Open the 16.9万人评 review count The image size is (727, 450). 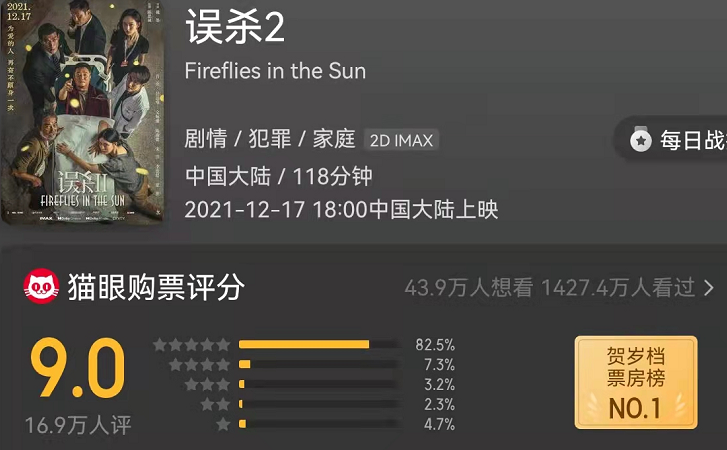coord(78,425)
